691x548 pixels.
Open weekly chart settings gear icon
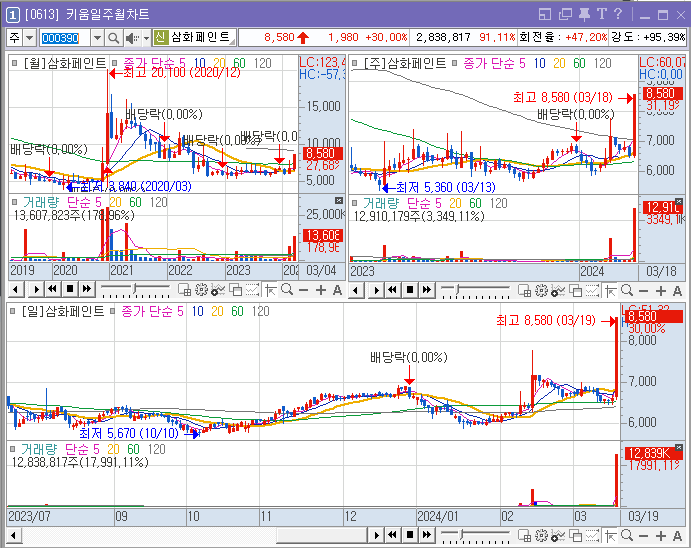[x=542, y=290]
